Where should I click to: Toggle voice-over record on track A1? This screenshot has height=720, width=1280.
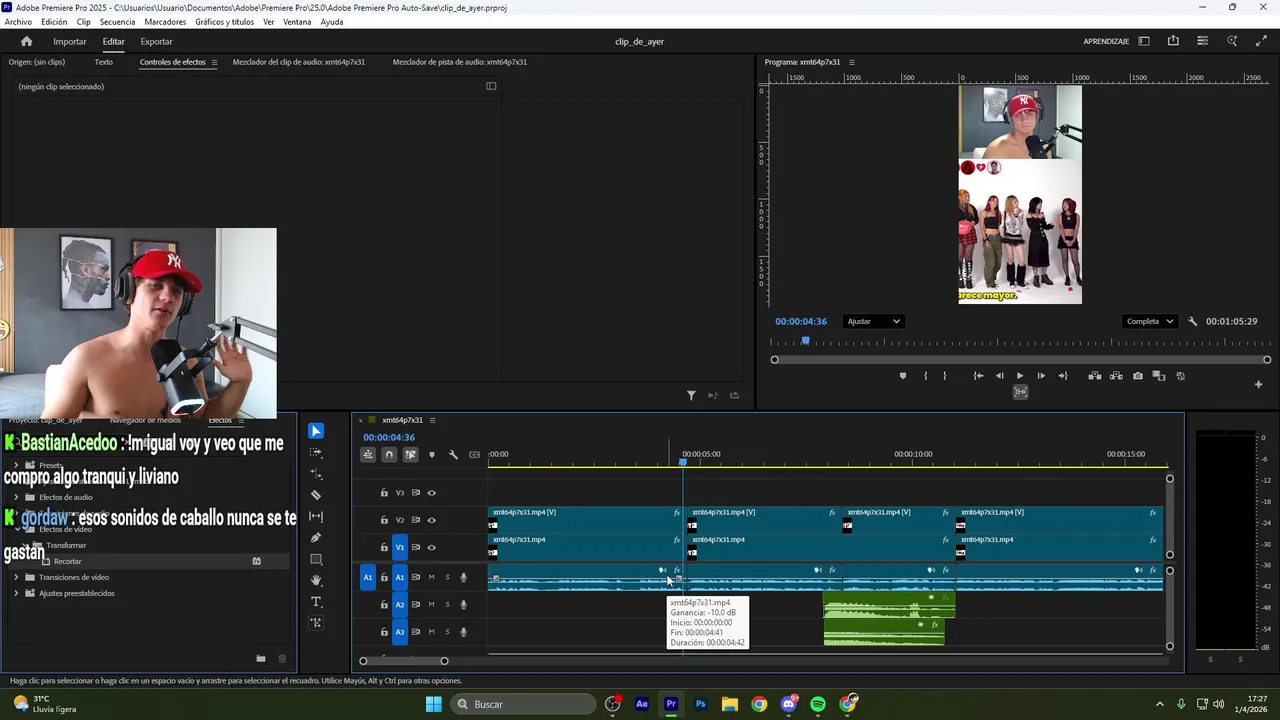[x=463, y=577]
